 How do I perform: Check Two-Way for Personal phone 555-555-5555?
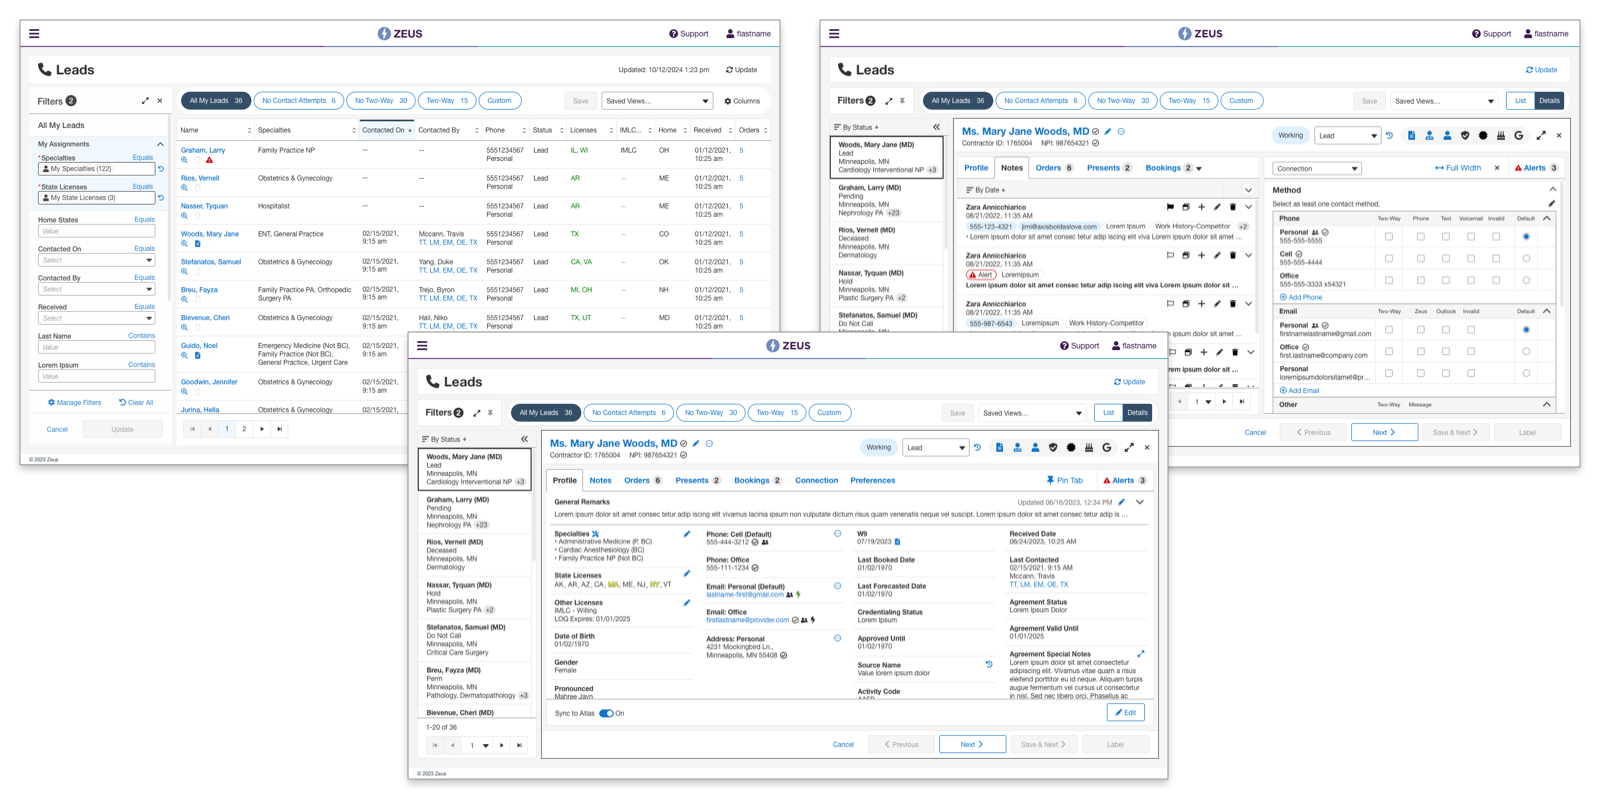[x=1389, y=237]
